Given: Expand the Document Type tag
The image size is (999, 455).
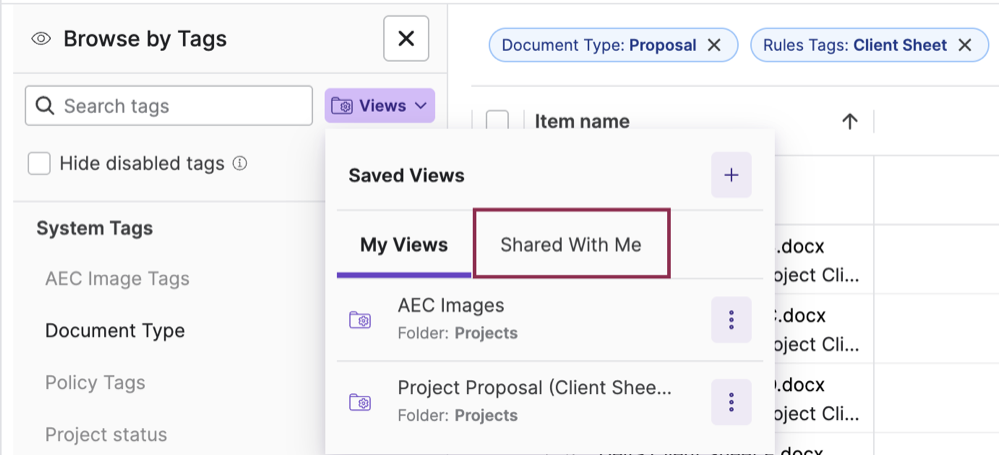Looking at the screenshot, I should click(x=115, y=331).
